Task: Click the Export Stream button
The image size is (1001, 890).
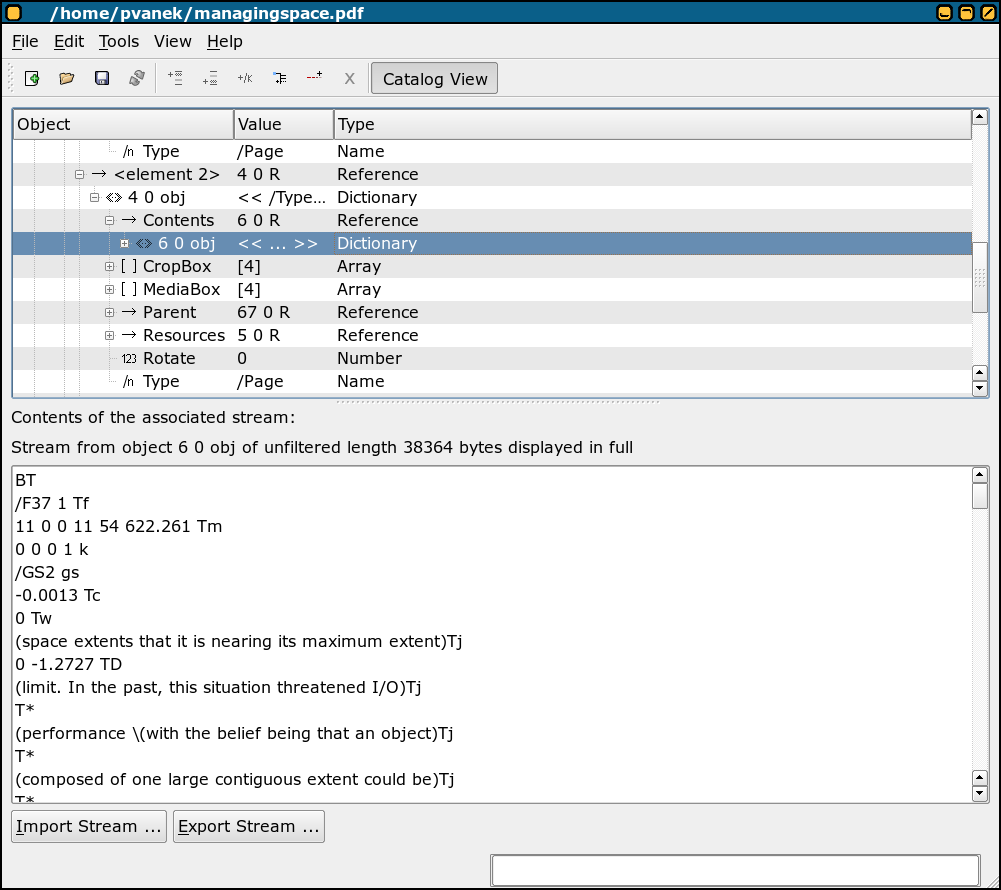Action: coord(249,826)
